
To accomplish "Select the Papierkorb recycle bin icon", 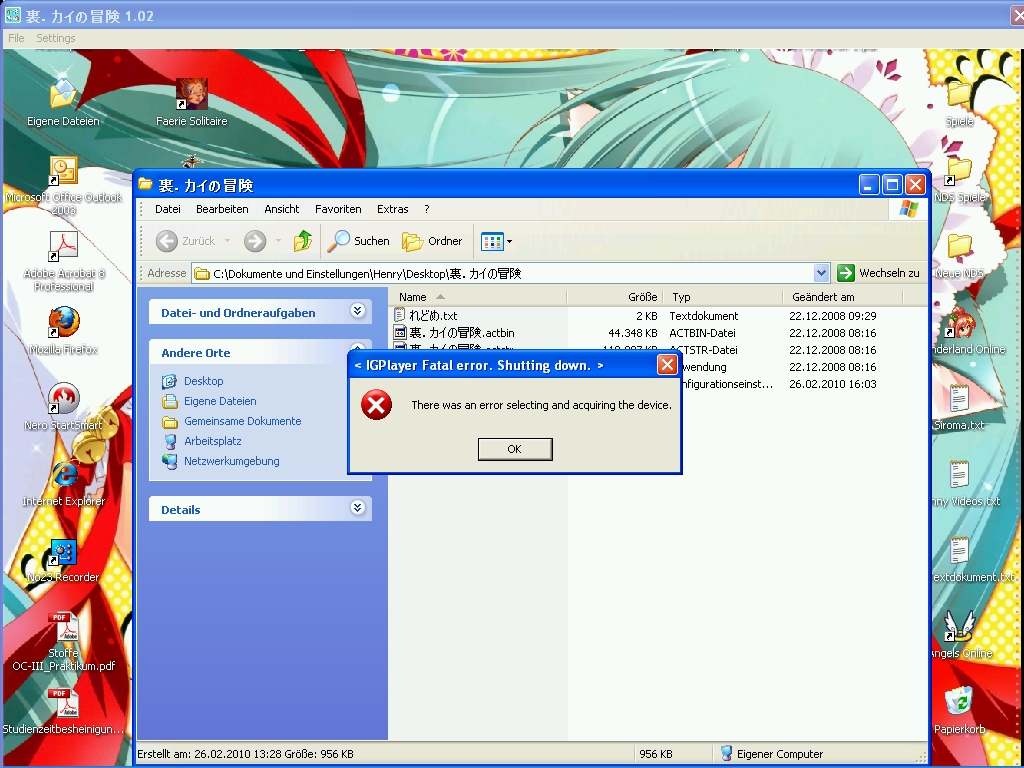I will tap(959, 703).
